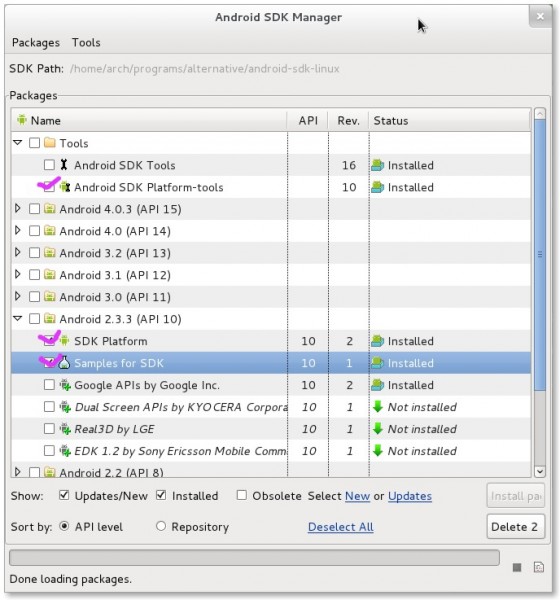Click the Installed status icon for Android SDK Platform-tools
560x600 pixels.
pyautogui.click(x=377, y=187)
